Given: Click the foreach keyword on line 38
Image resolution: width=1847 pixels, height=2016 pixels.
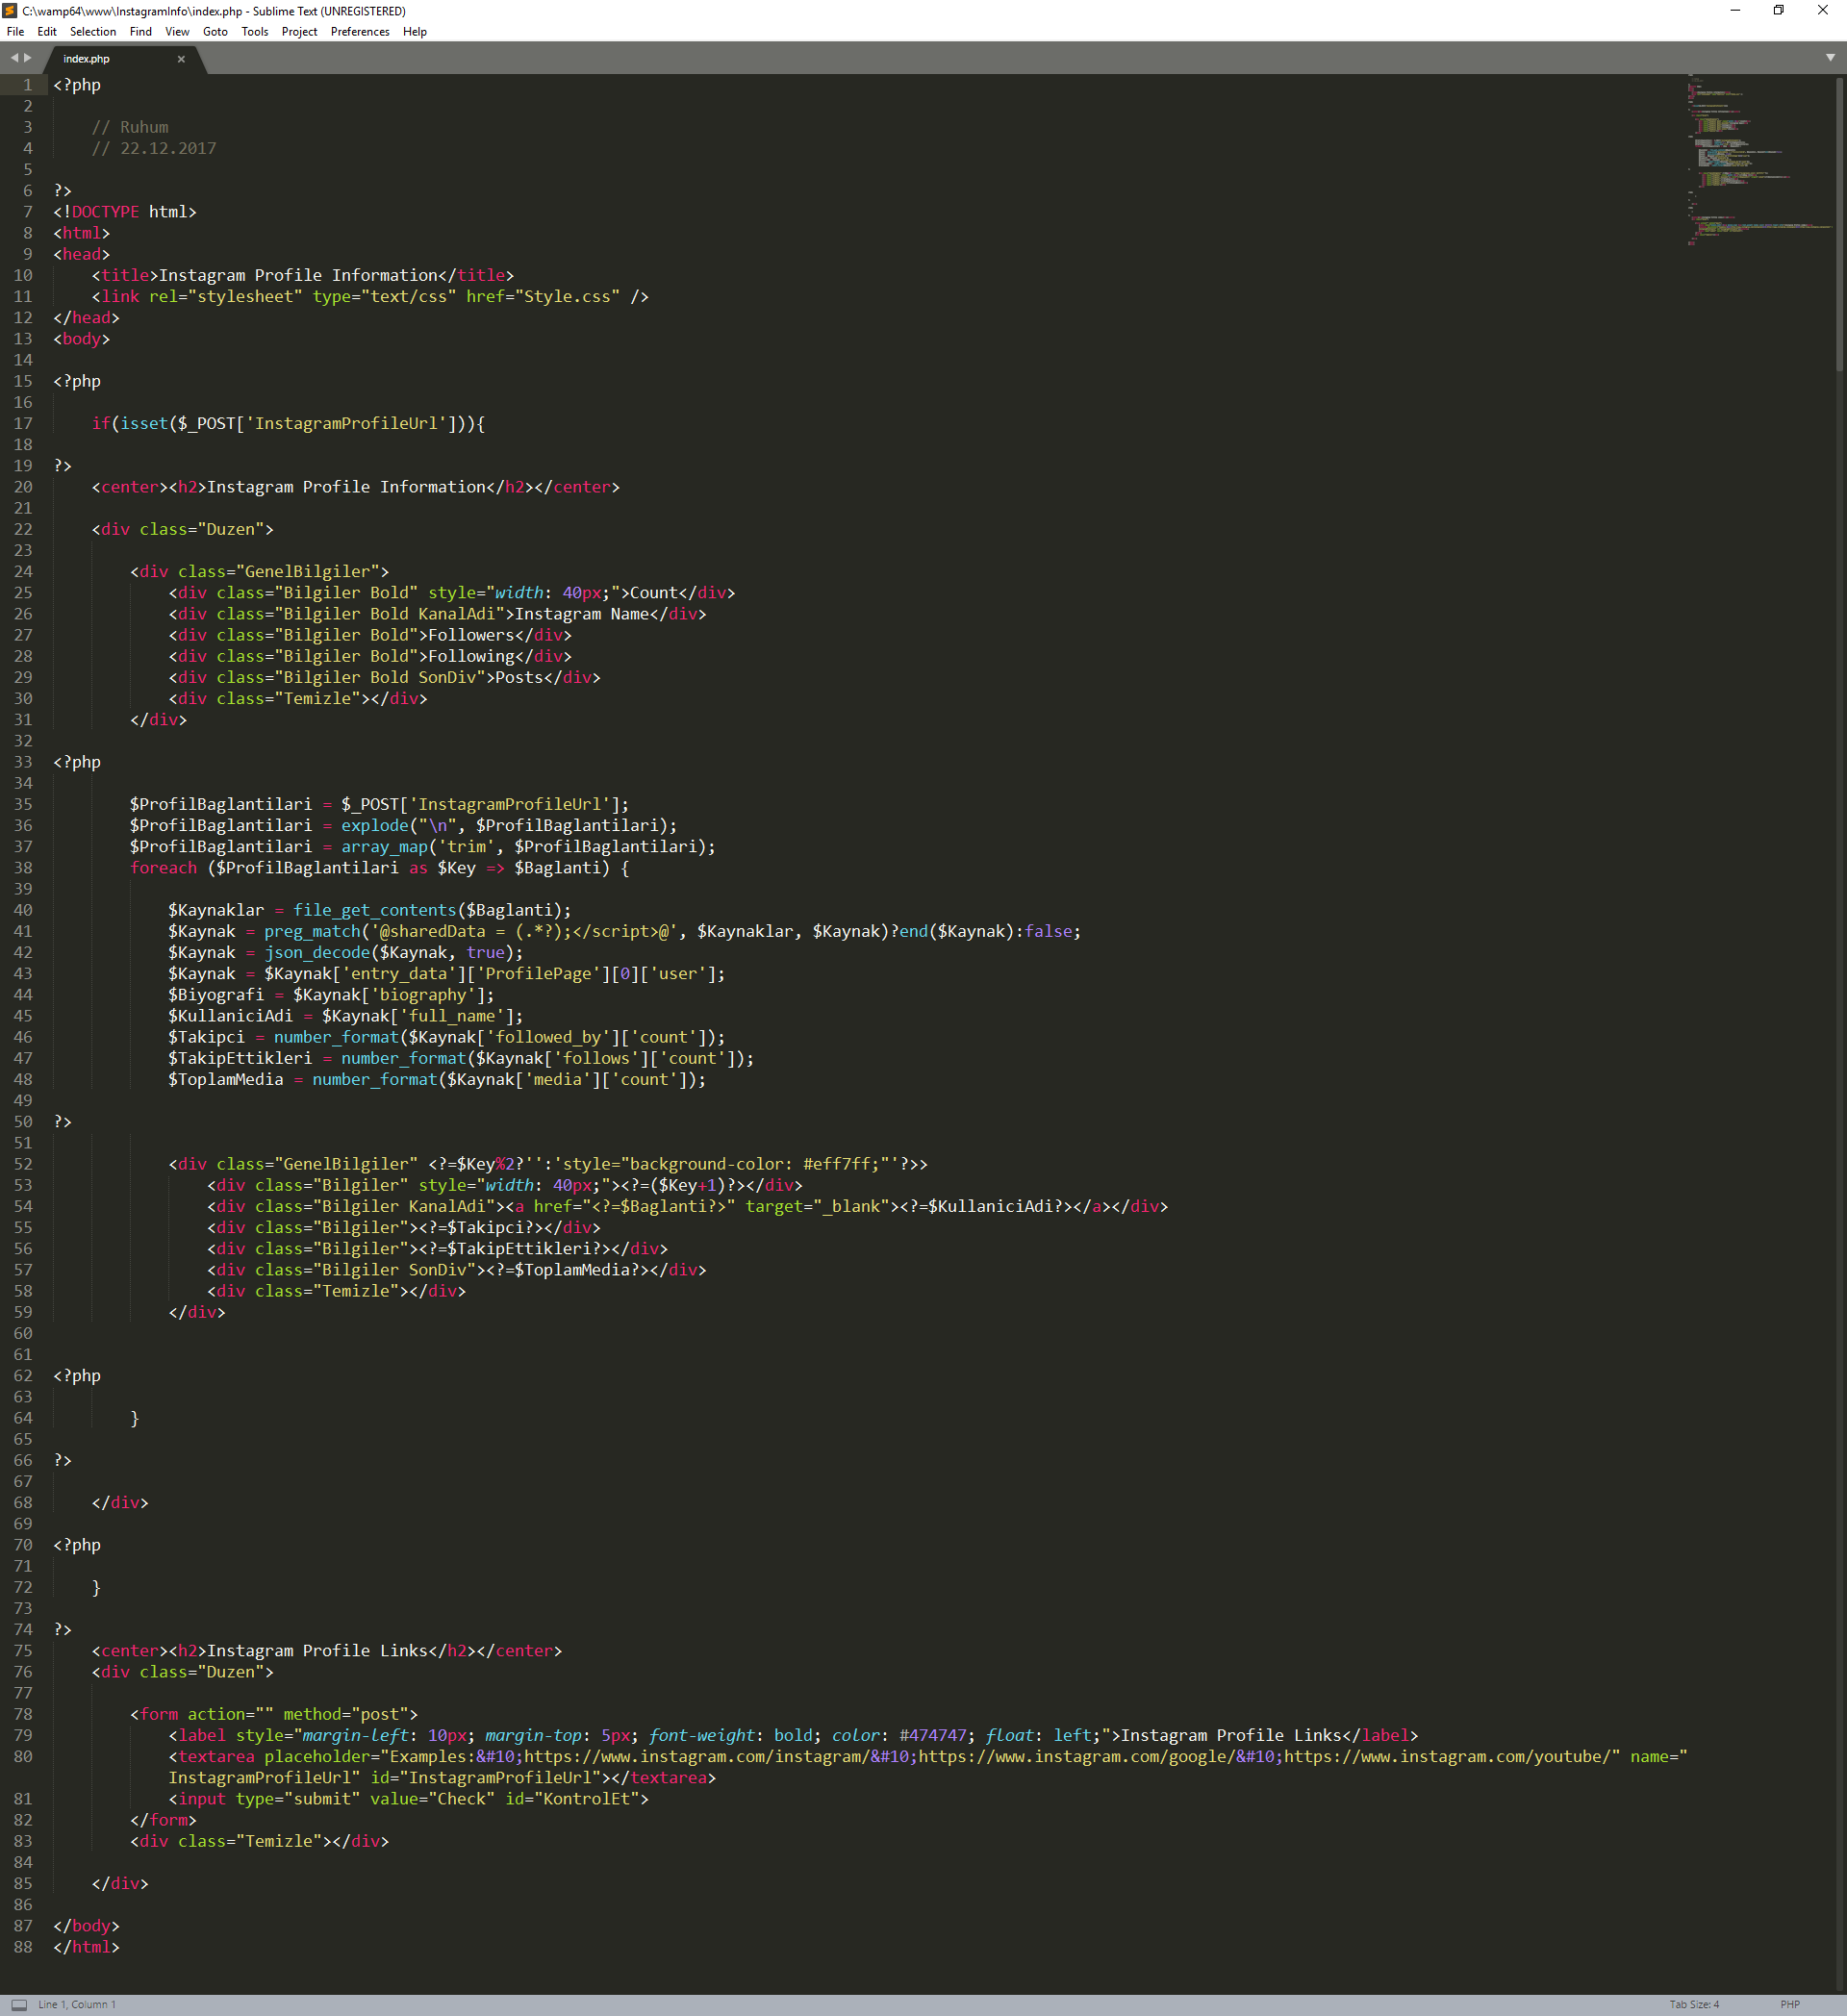Looking at the screenshot, I should click(x=164, y=868).
